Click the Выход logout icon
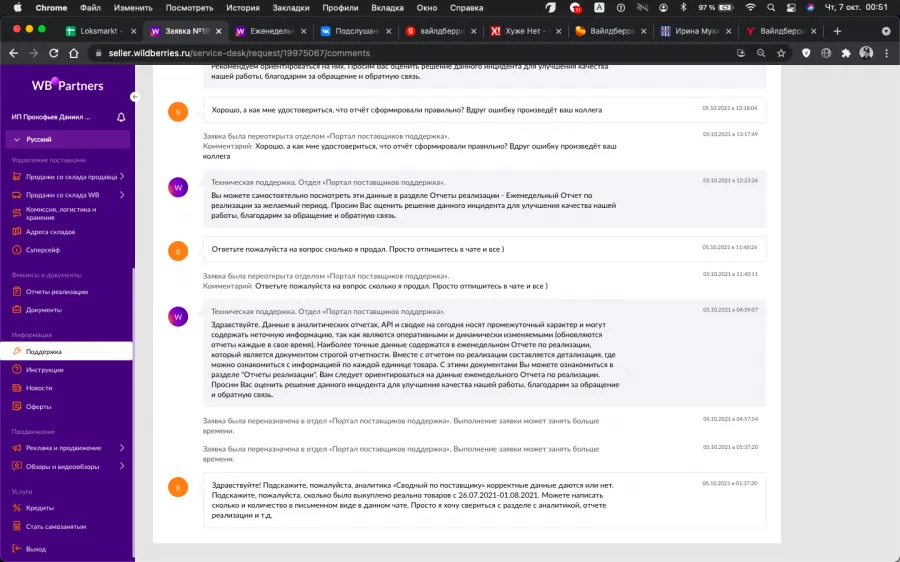This screenshot has width=900, height=562. (17, 549)
